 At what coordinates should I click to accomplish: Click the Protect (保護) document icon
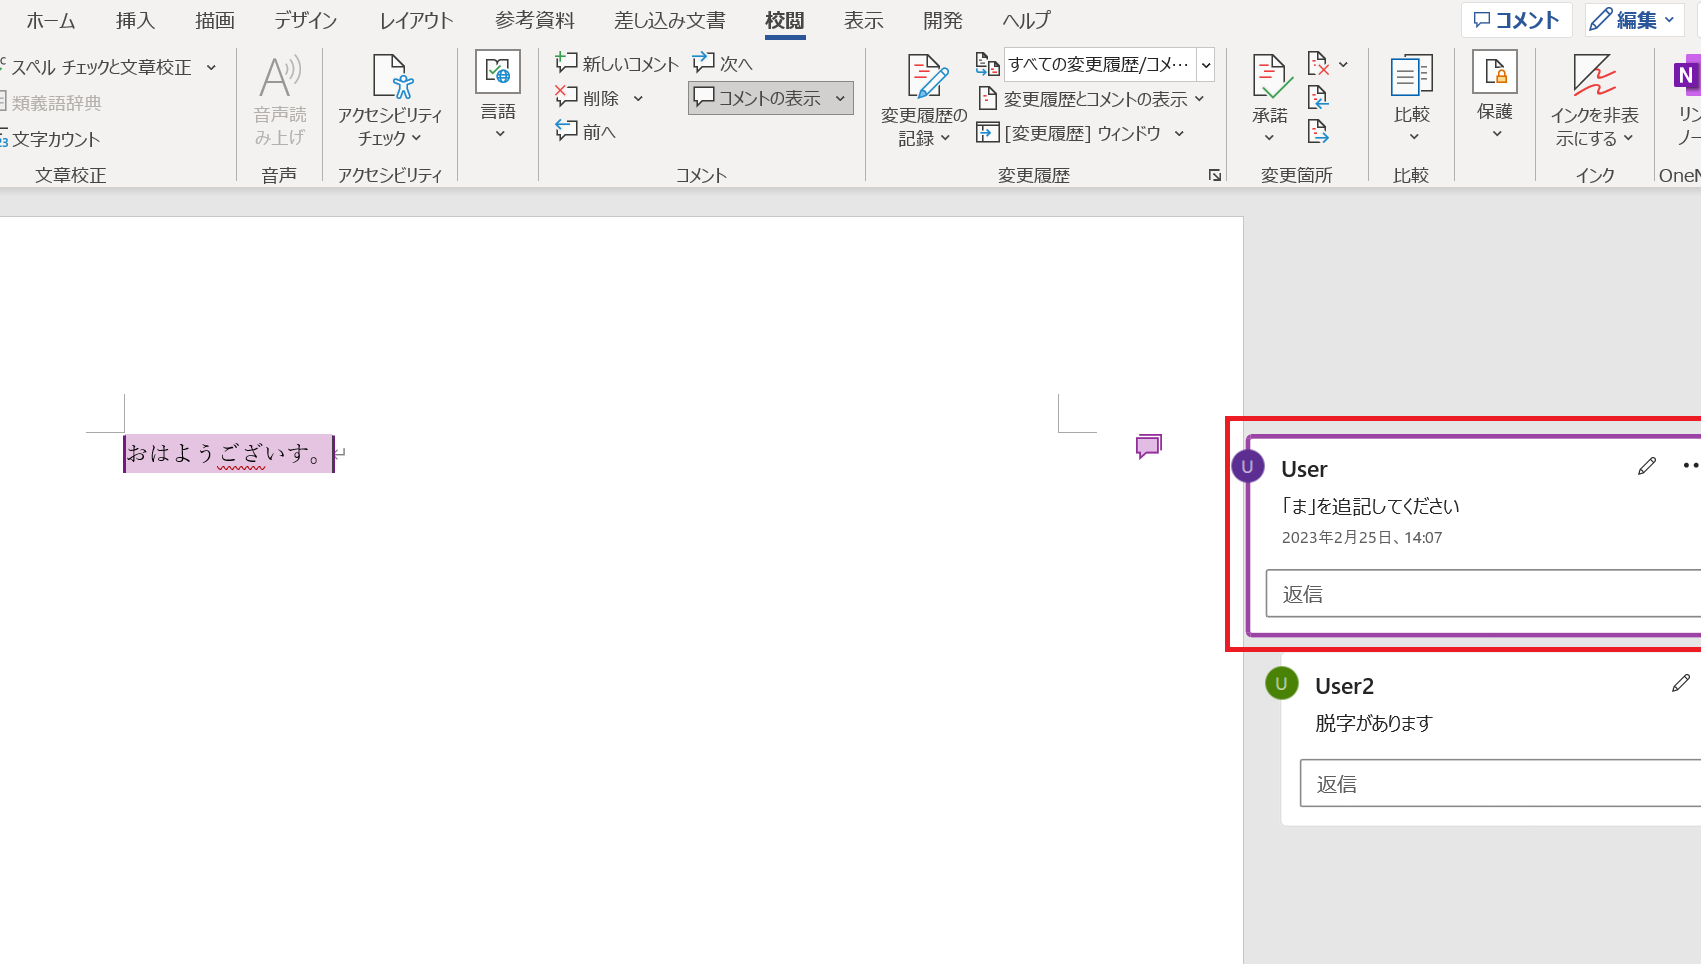[1494, 74]
